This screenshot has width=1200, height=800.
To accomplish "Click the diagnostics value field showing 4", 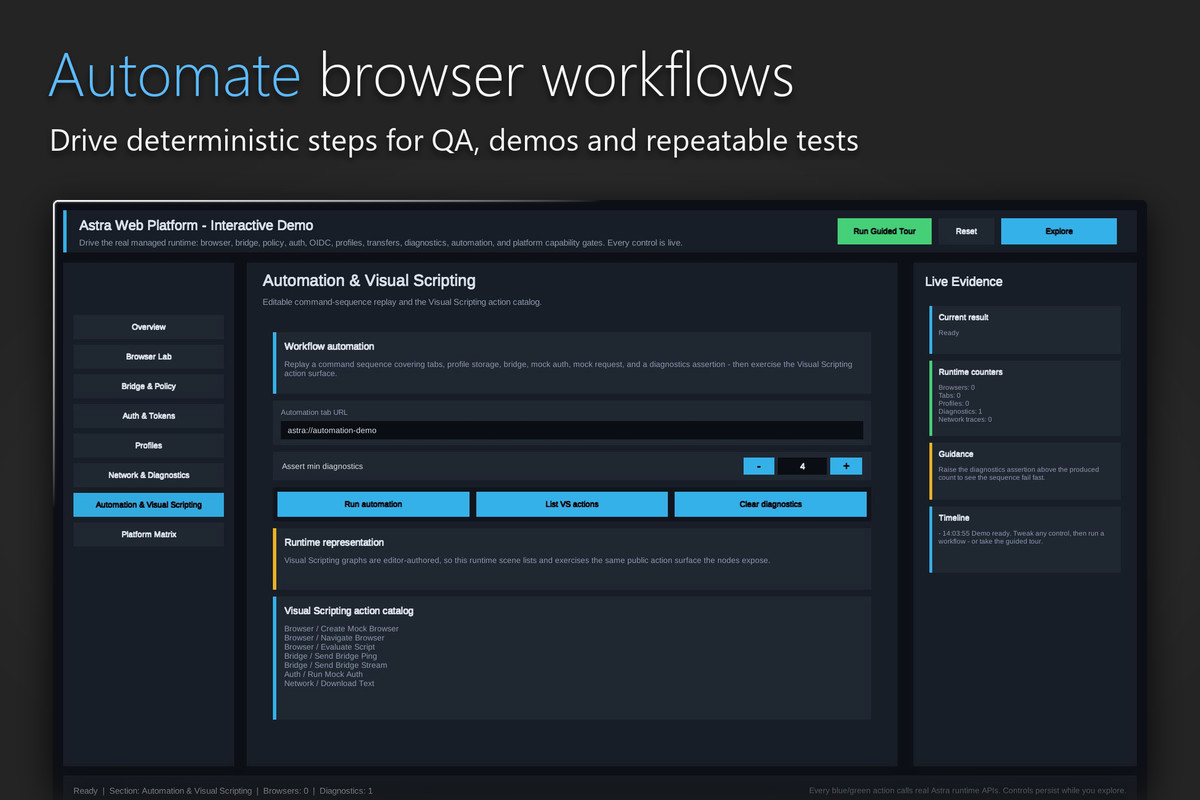I will (x=802, y=466).
